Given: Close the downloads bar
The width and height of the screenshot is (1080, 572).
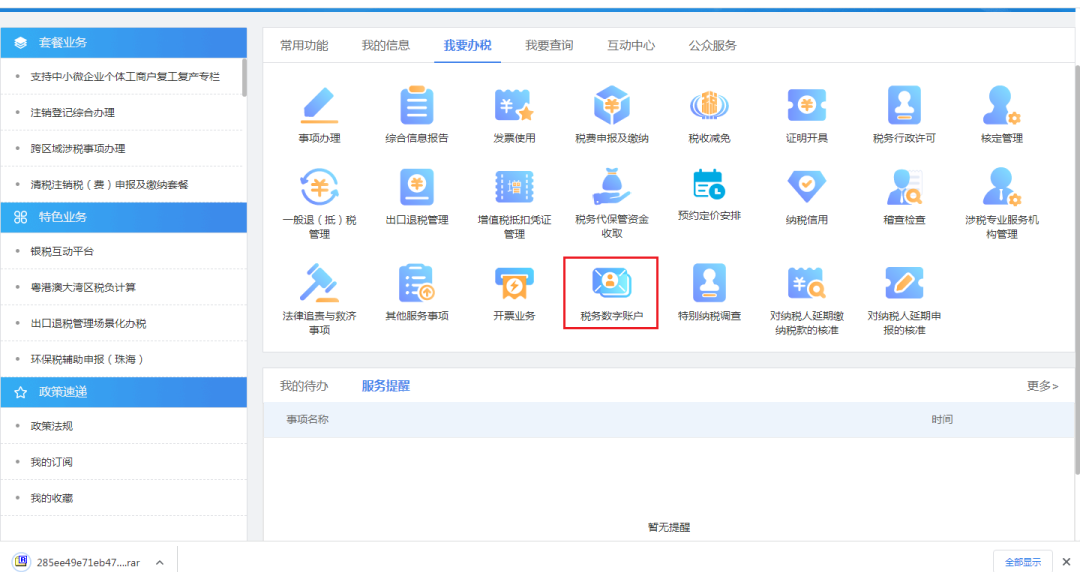Looking at the screenshot, I should point(1066,562).
